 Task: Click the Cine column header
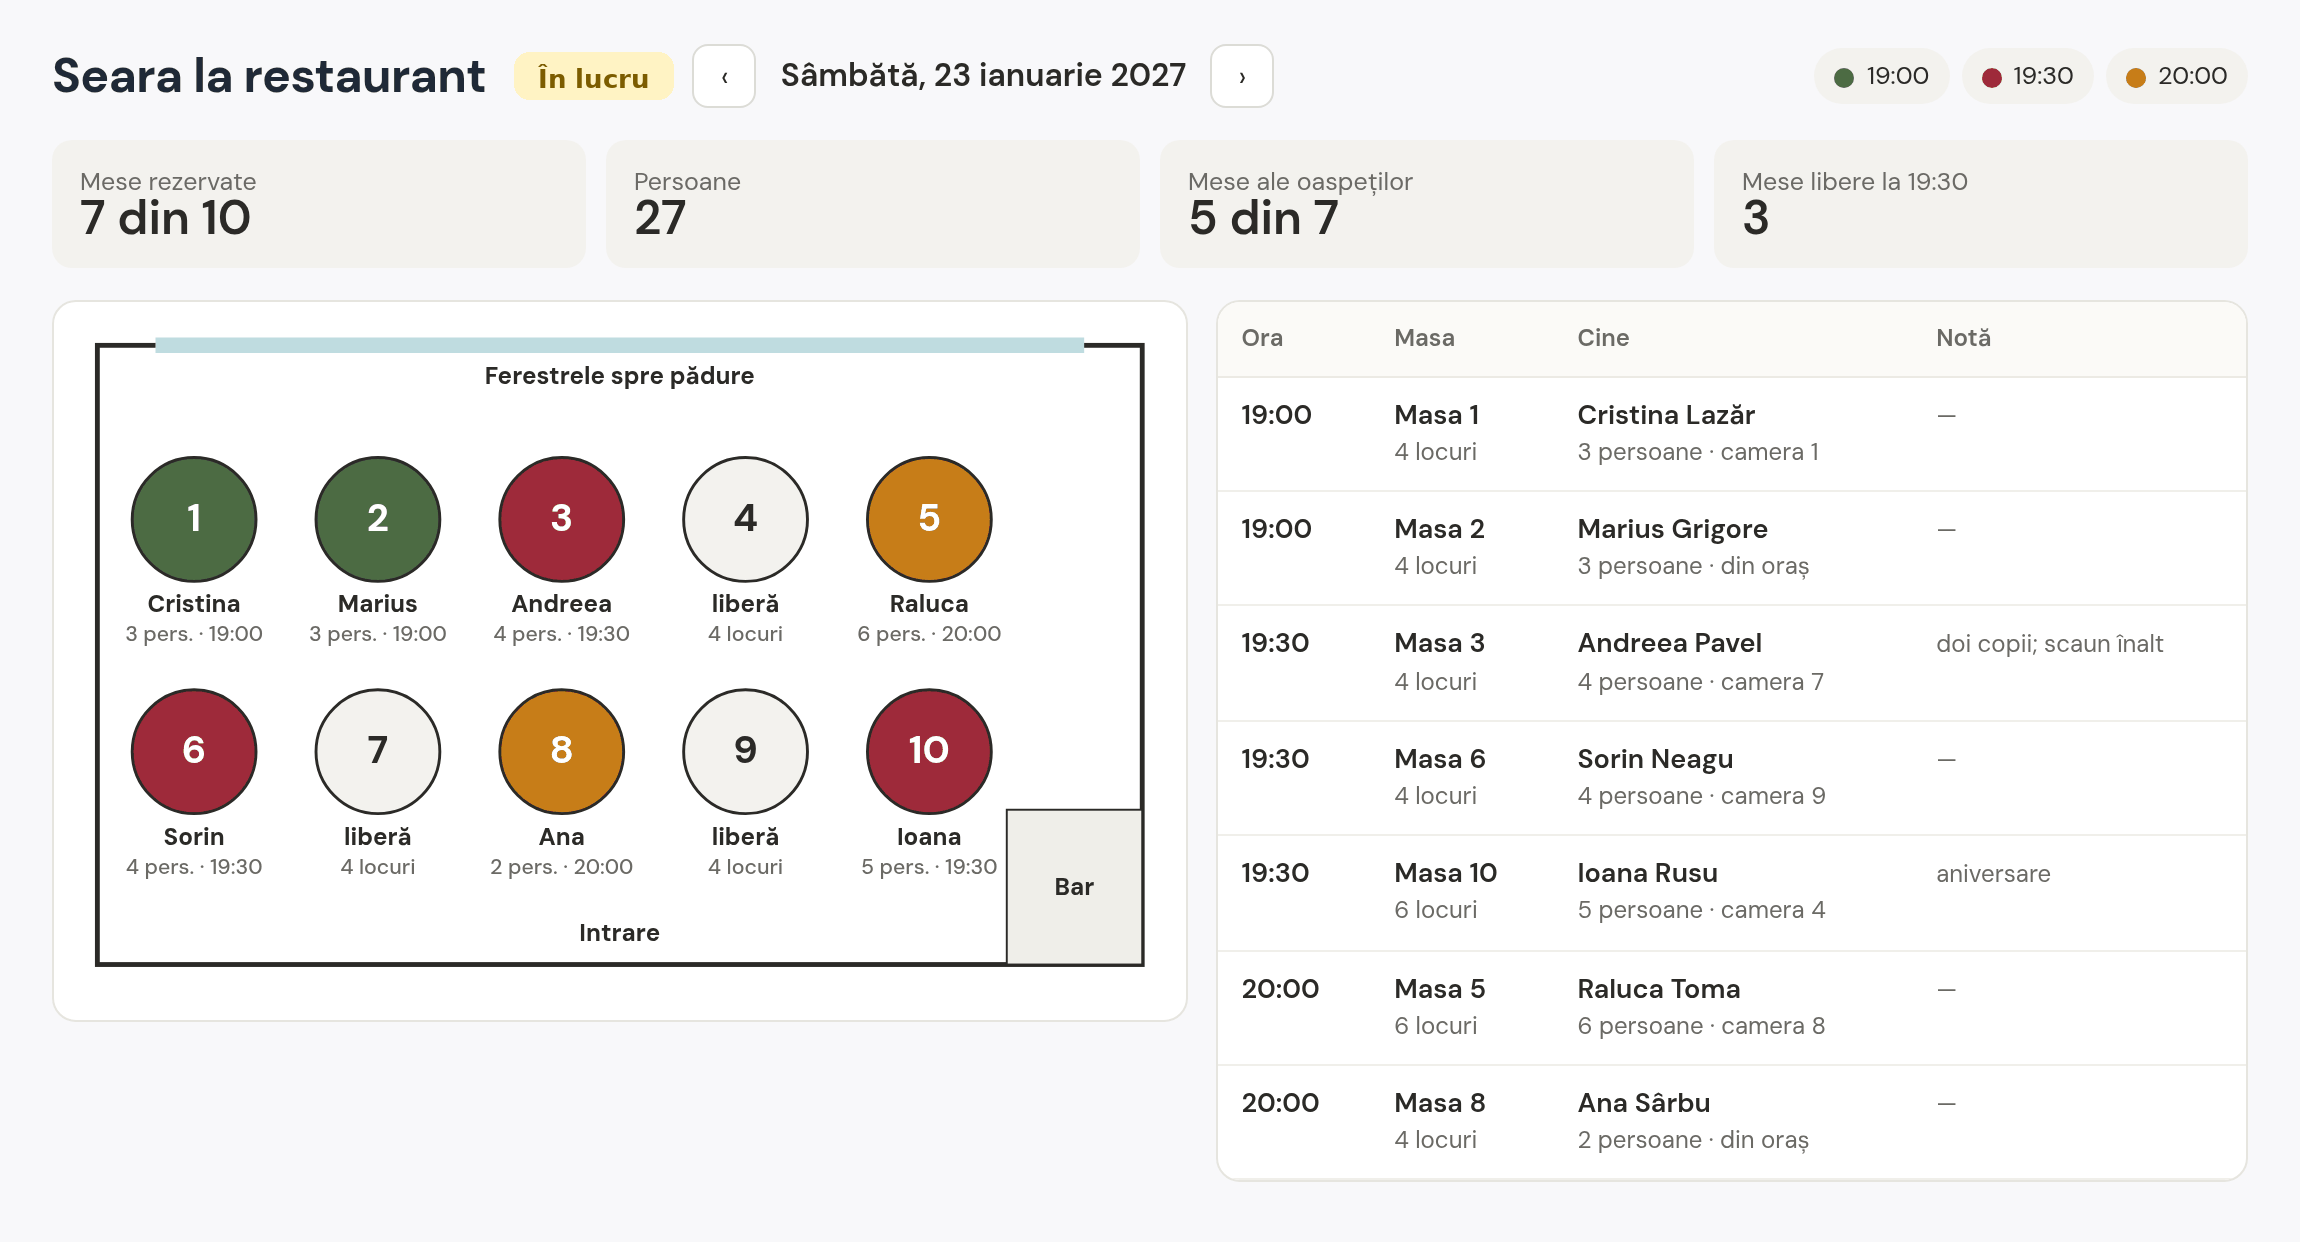coord(1603,338)
